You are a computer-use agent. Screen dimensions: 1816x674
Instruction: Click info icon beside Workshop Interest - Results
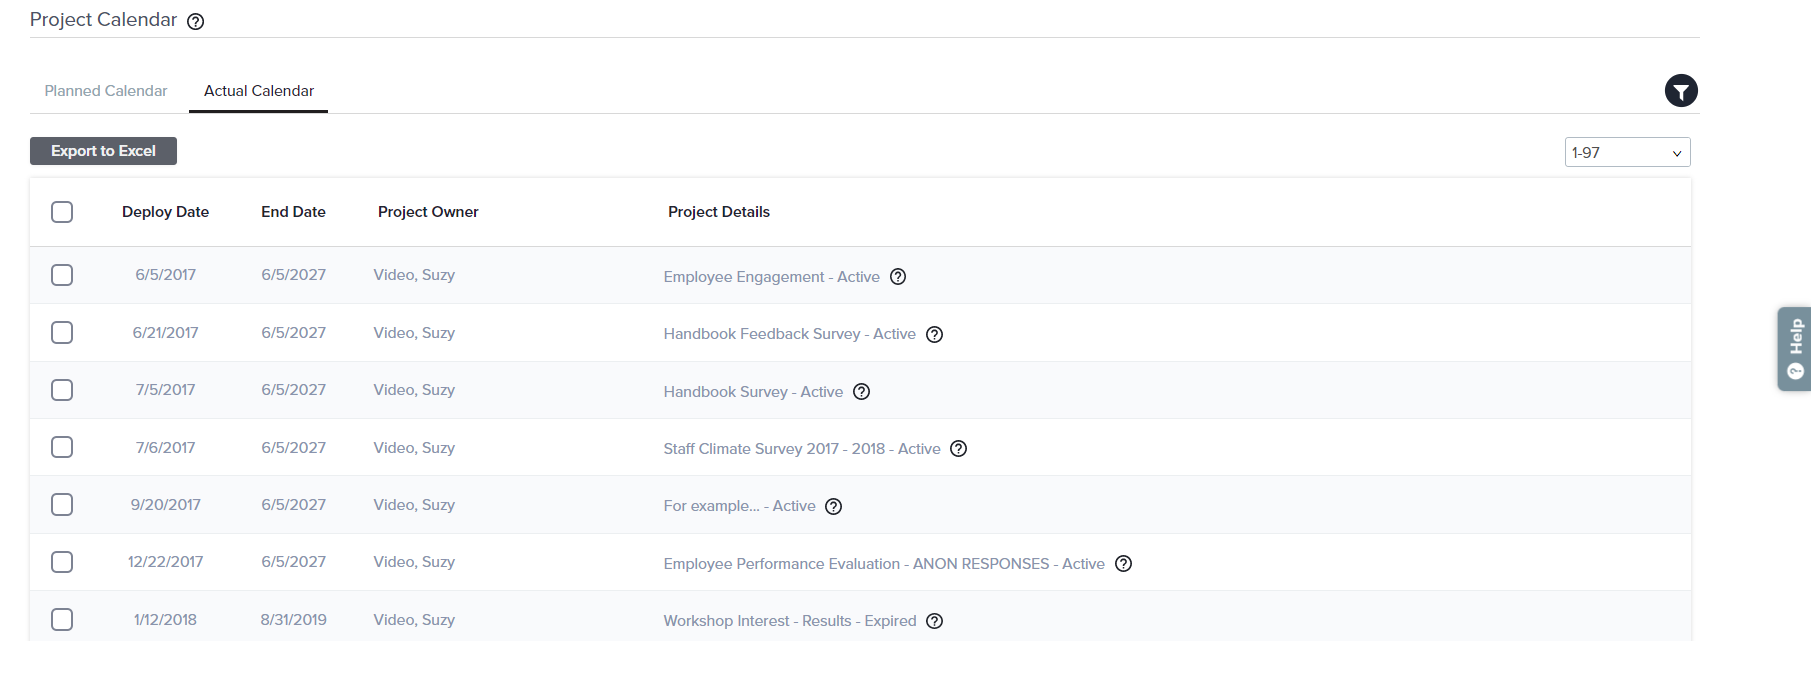(934, 621)
